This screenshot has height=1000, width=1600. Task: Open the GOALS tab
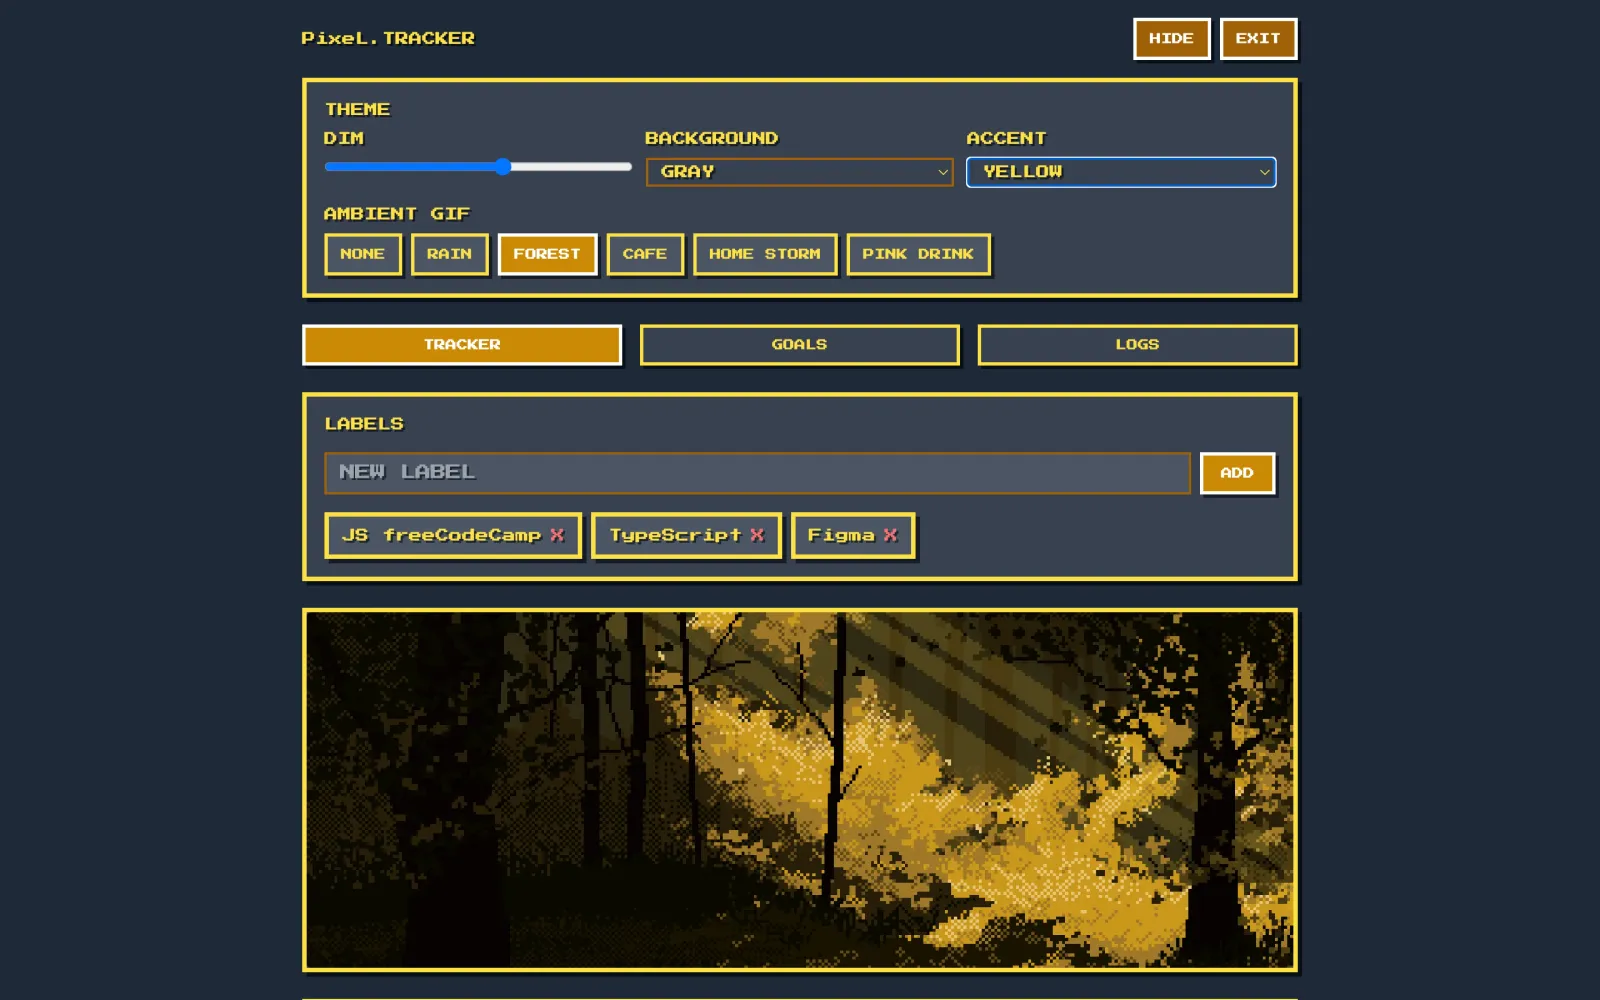(x=799, y=345)
